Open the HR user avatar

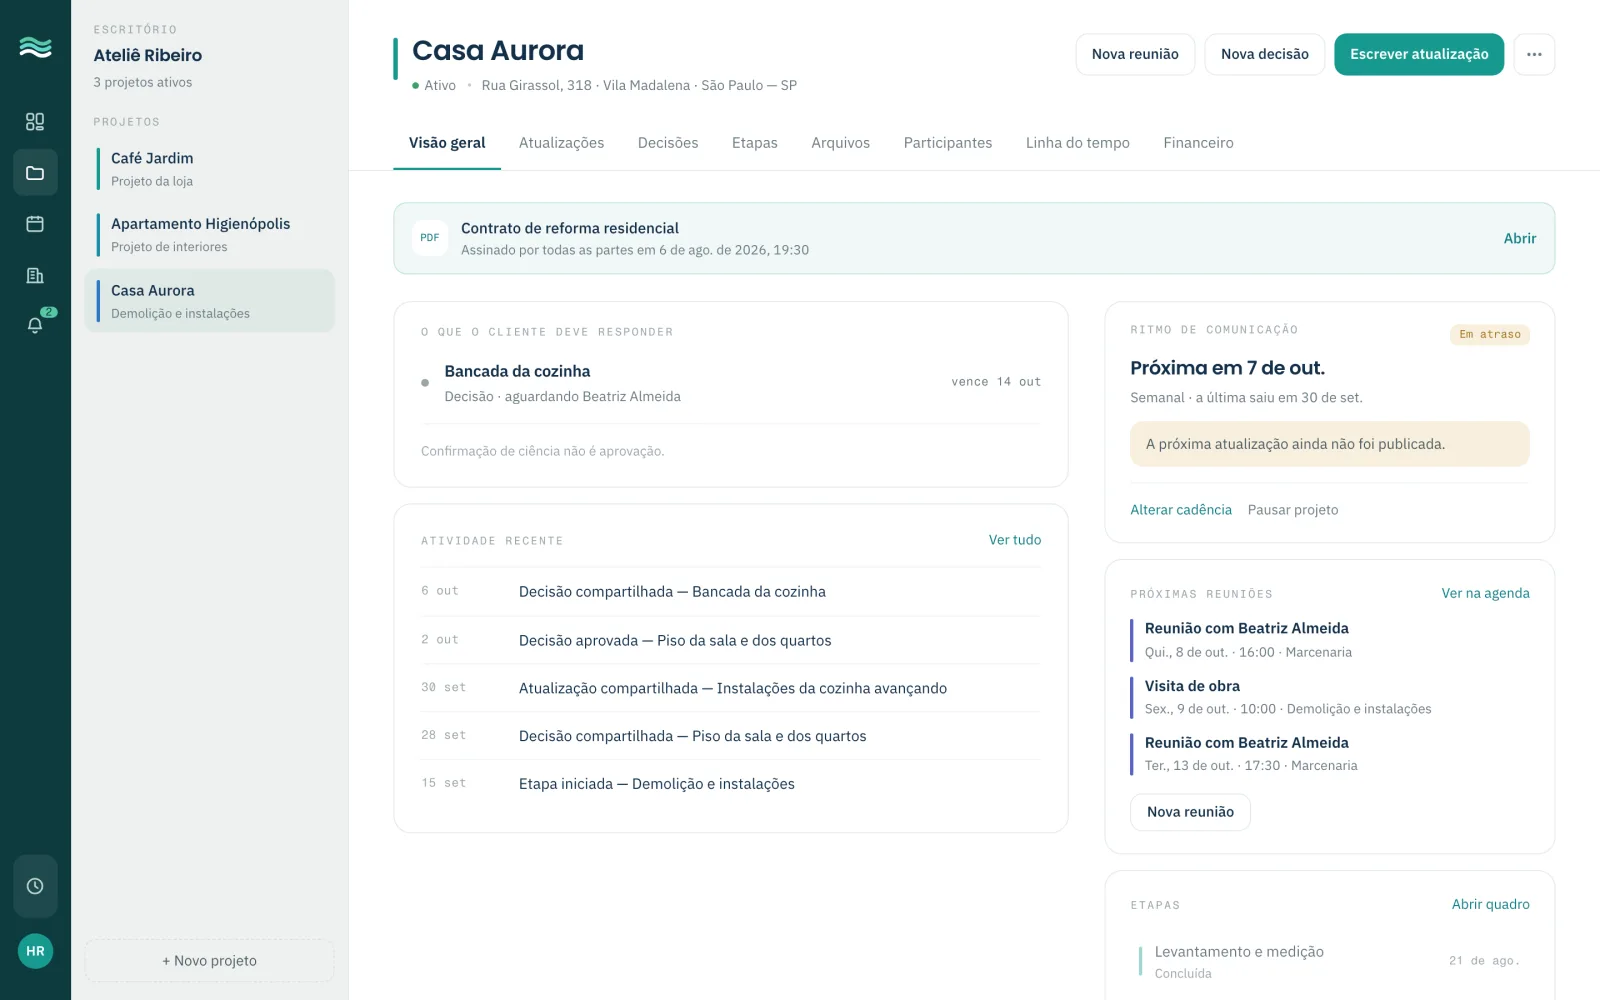[x=35, y=951]
